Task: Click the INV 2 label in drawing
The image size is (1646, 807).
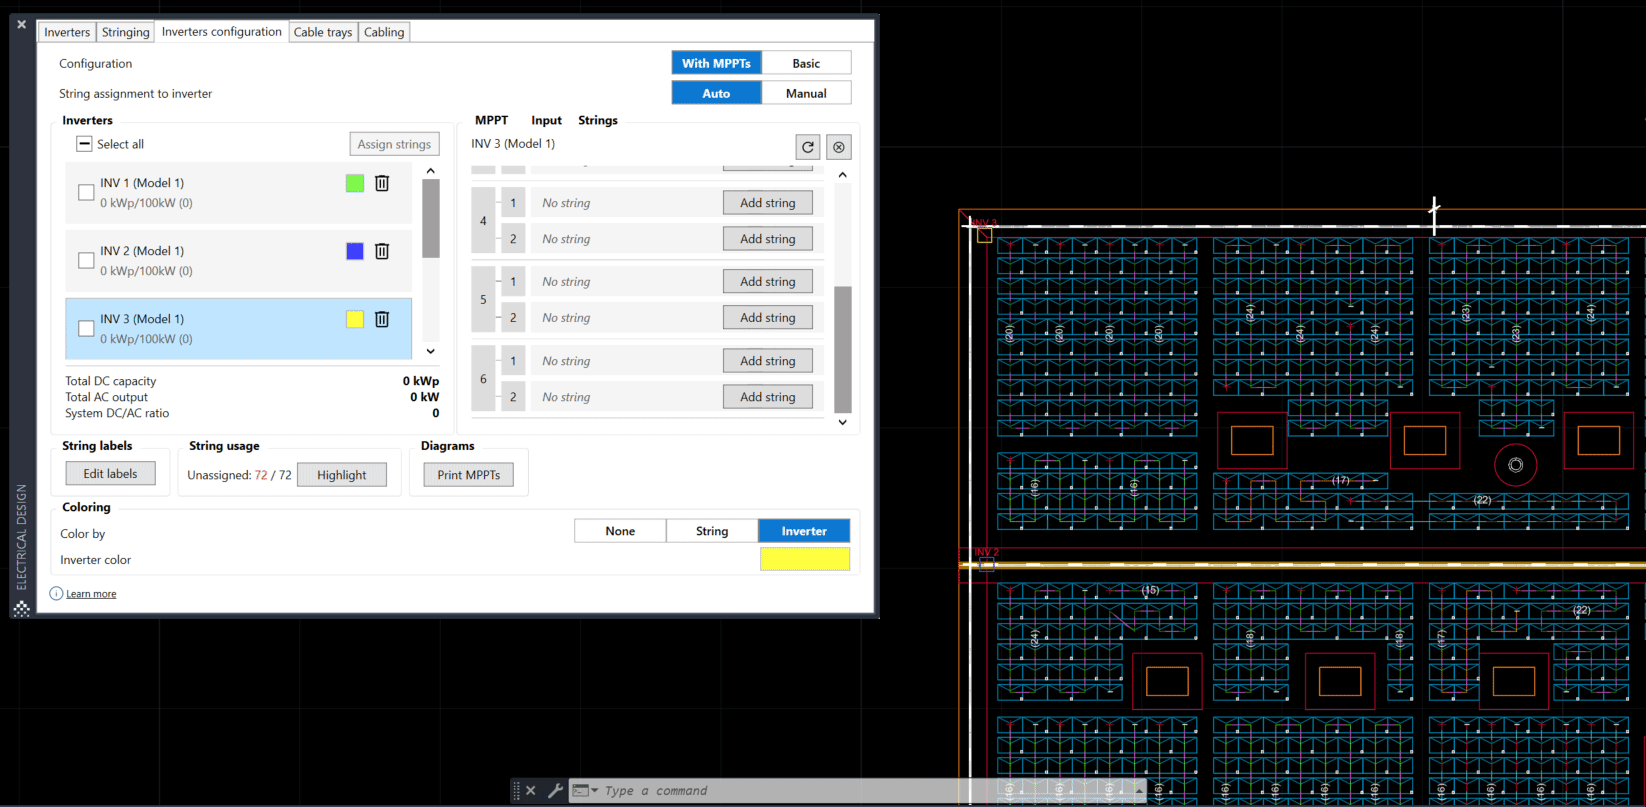Action: coord(987,552)
